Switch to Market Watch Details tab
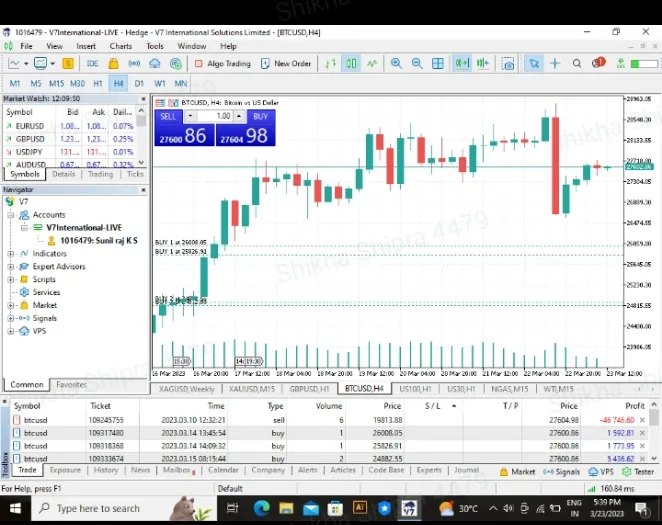Viewport: 662px width, 525px height. (x=64, y=174)
